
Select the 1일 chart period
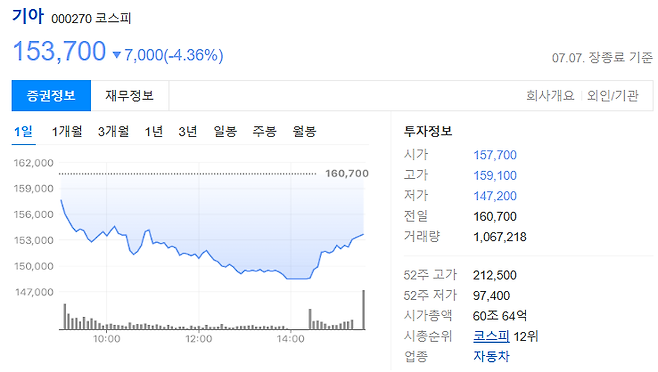pyautogui.click(x=24, y=132)
